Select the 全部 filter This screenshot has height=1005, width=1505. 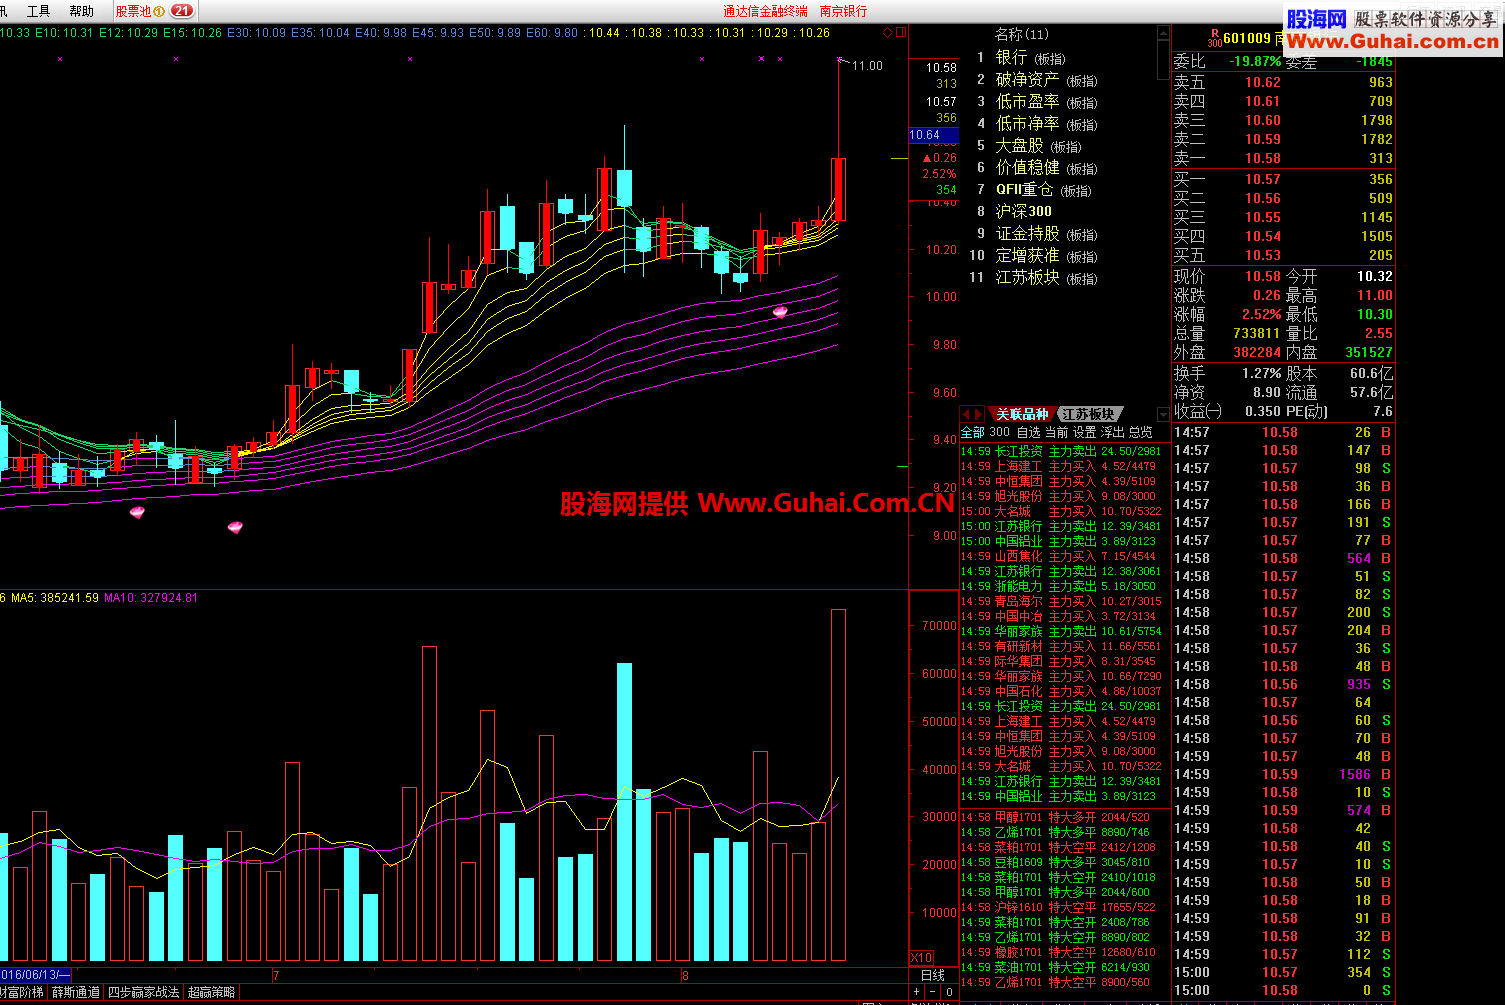click(x=973, y=432)
